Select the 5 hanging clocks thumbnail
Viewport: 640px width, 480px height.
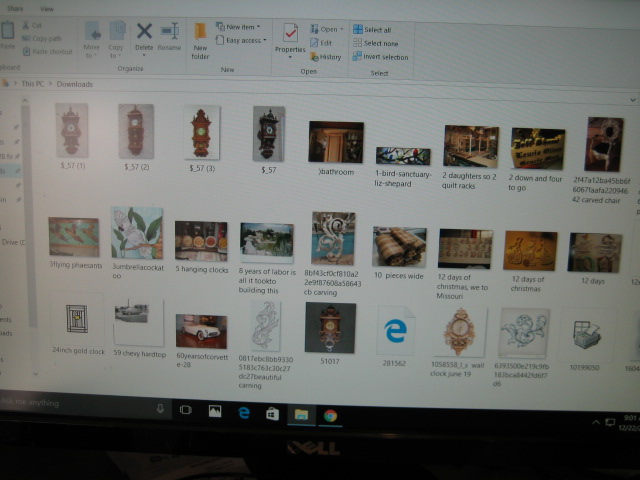(x=201, y=241)
